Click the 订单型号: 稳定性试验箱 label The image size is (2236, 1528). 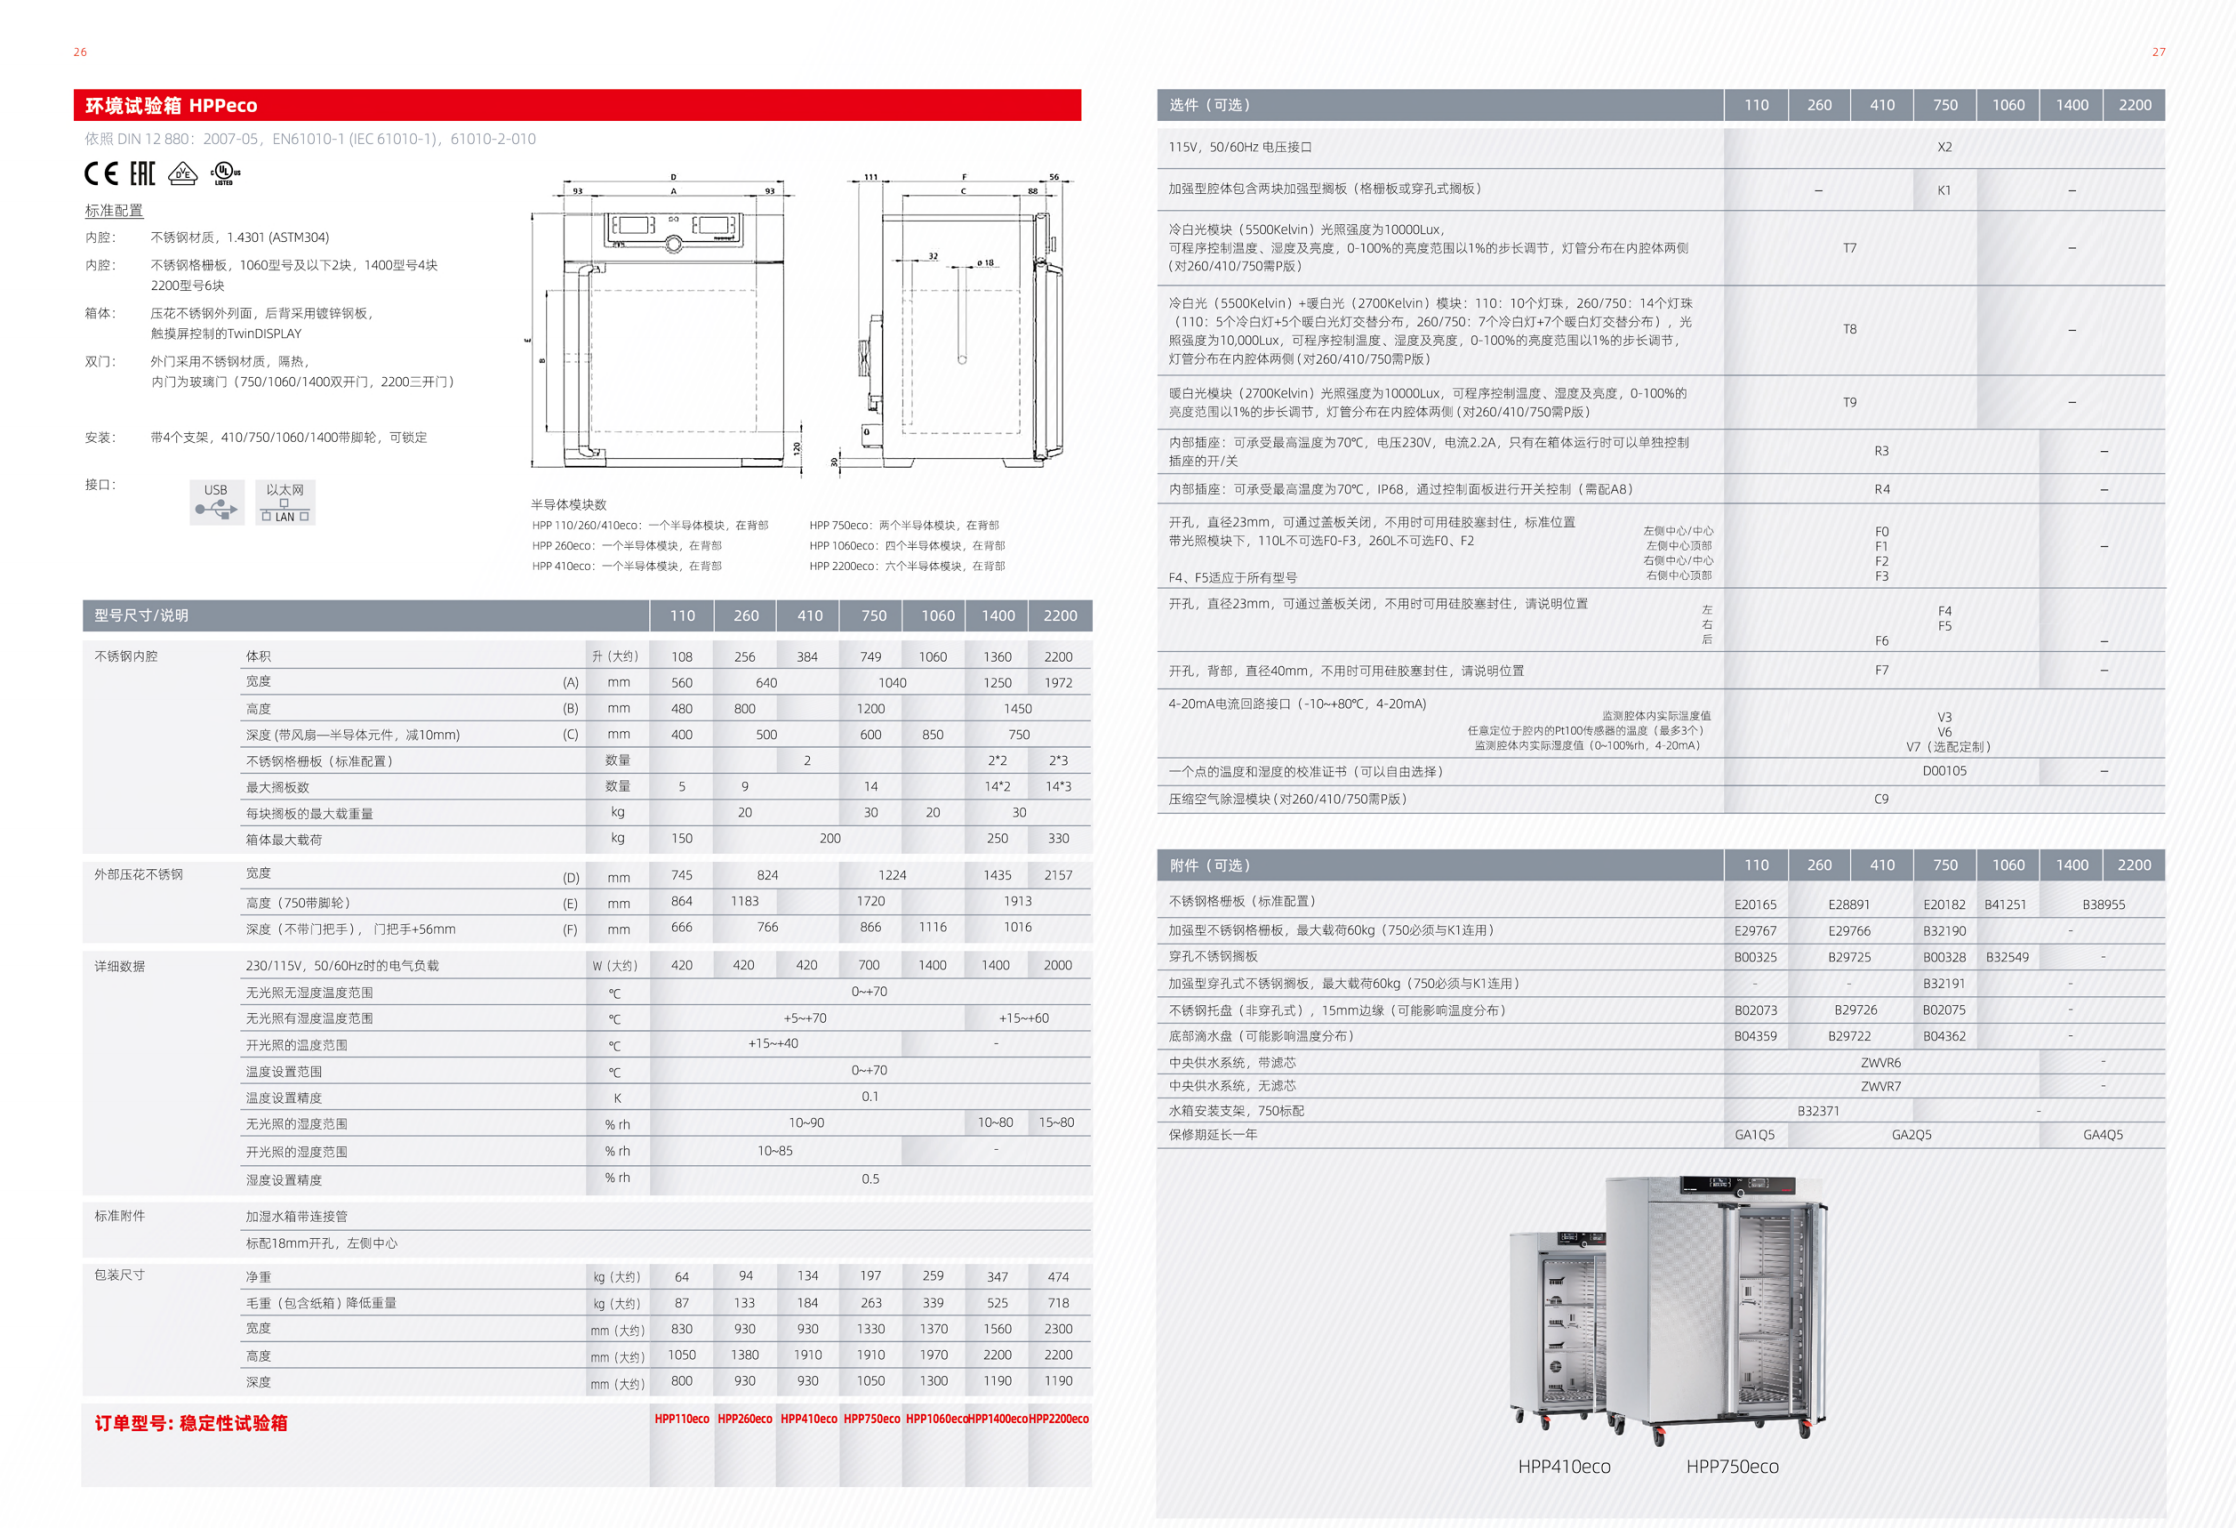pyautogui.click(x=191, y=1423)
